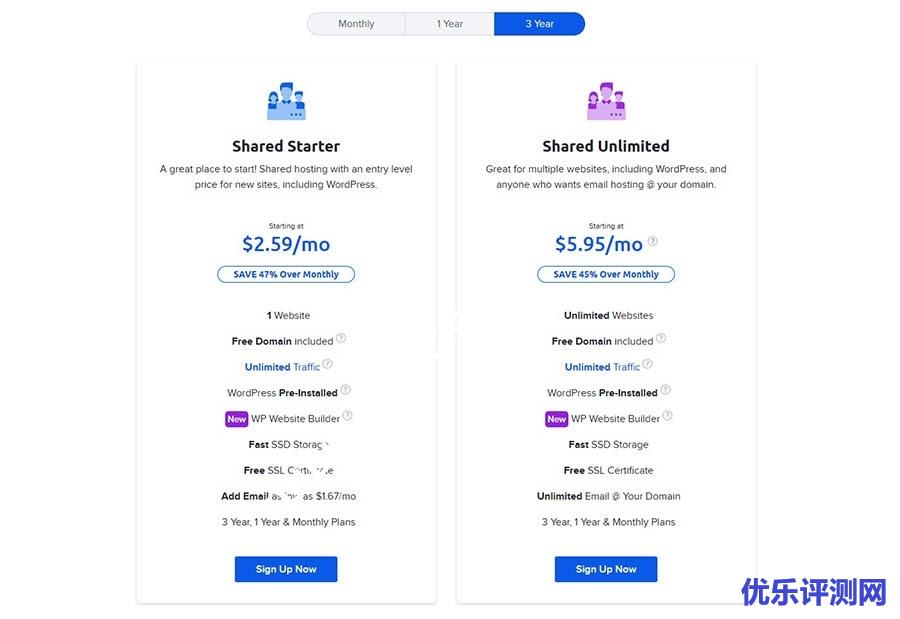The height and width of the screenshot is (619, 900).
Task: Open help icon next to Unlimited plan Free Domain
Action: tap(661, 338)
